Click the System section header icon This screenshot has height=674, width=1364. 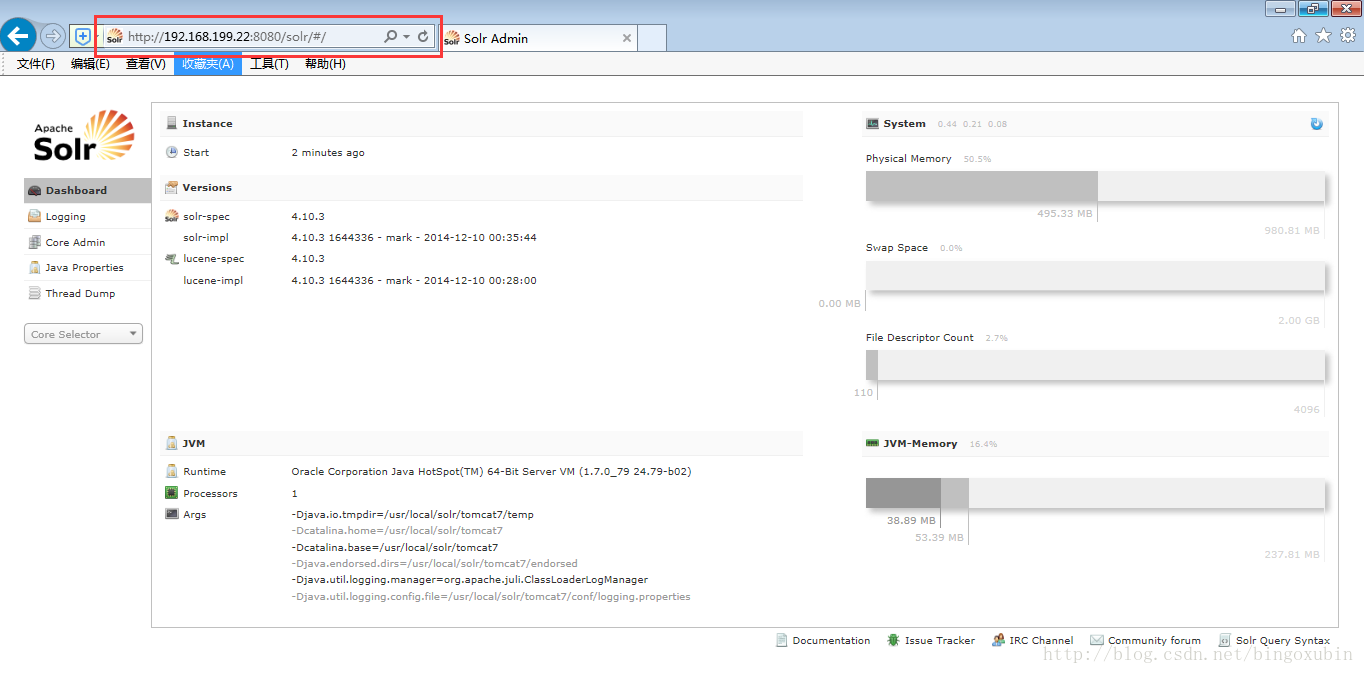[873, 124]
